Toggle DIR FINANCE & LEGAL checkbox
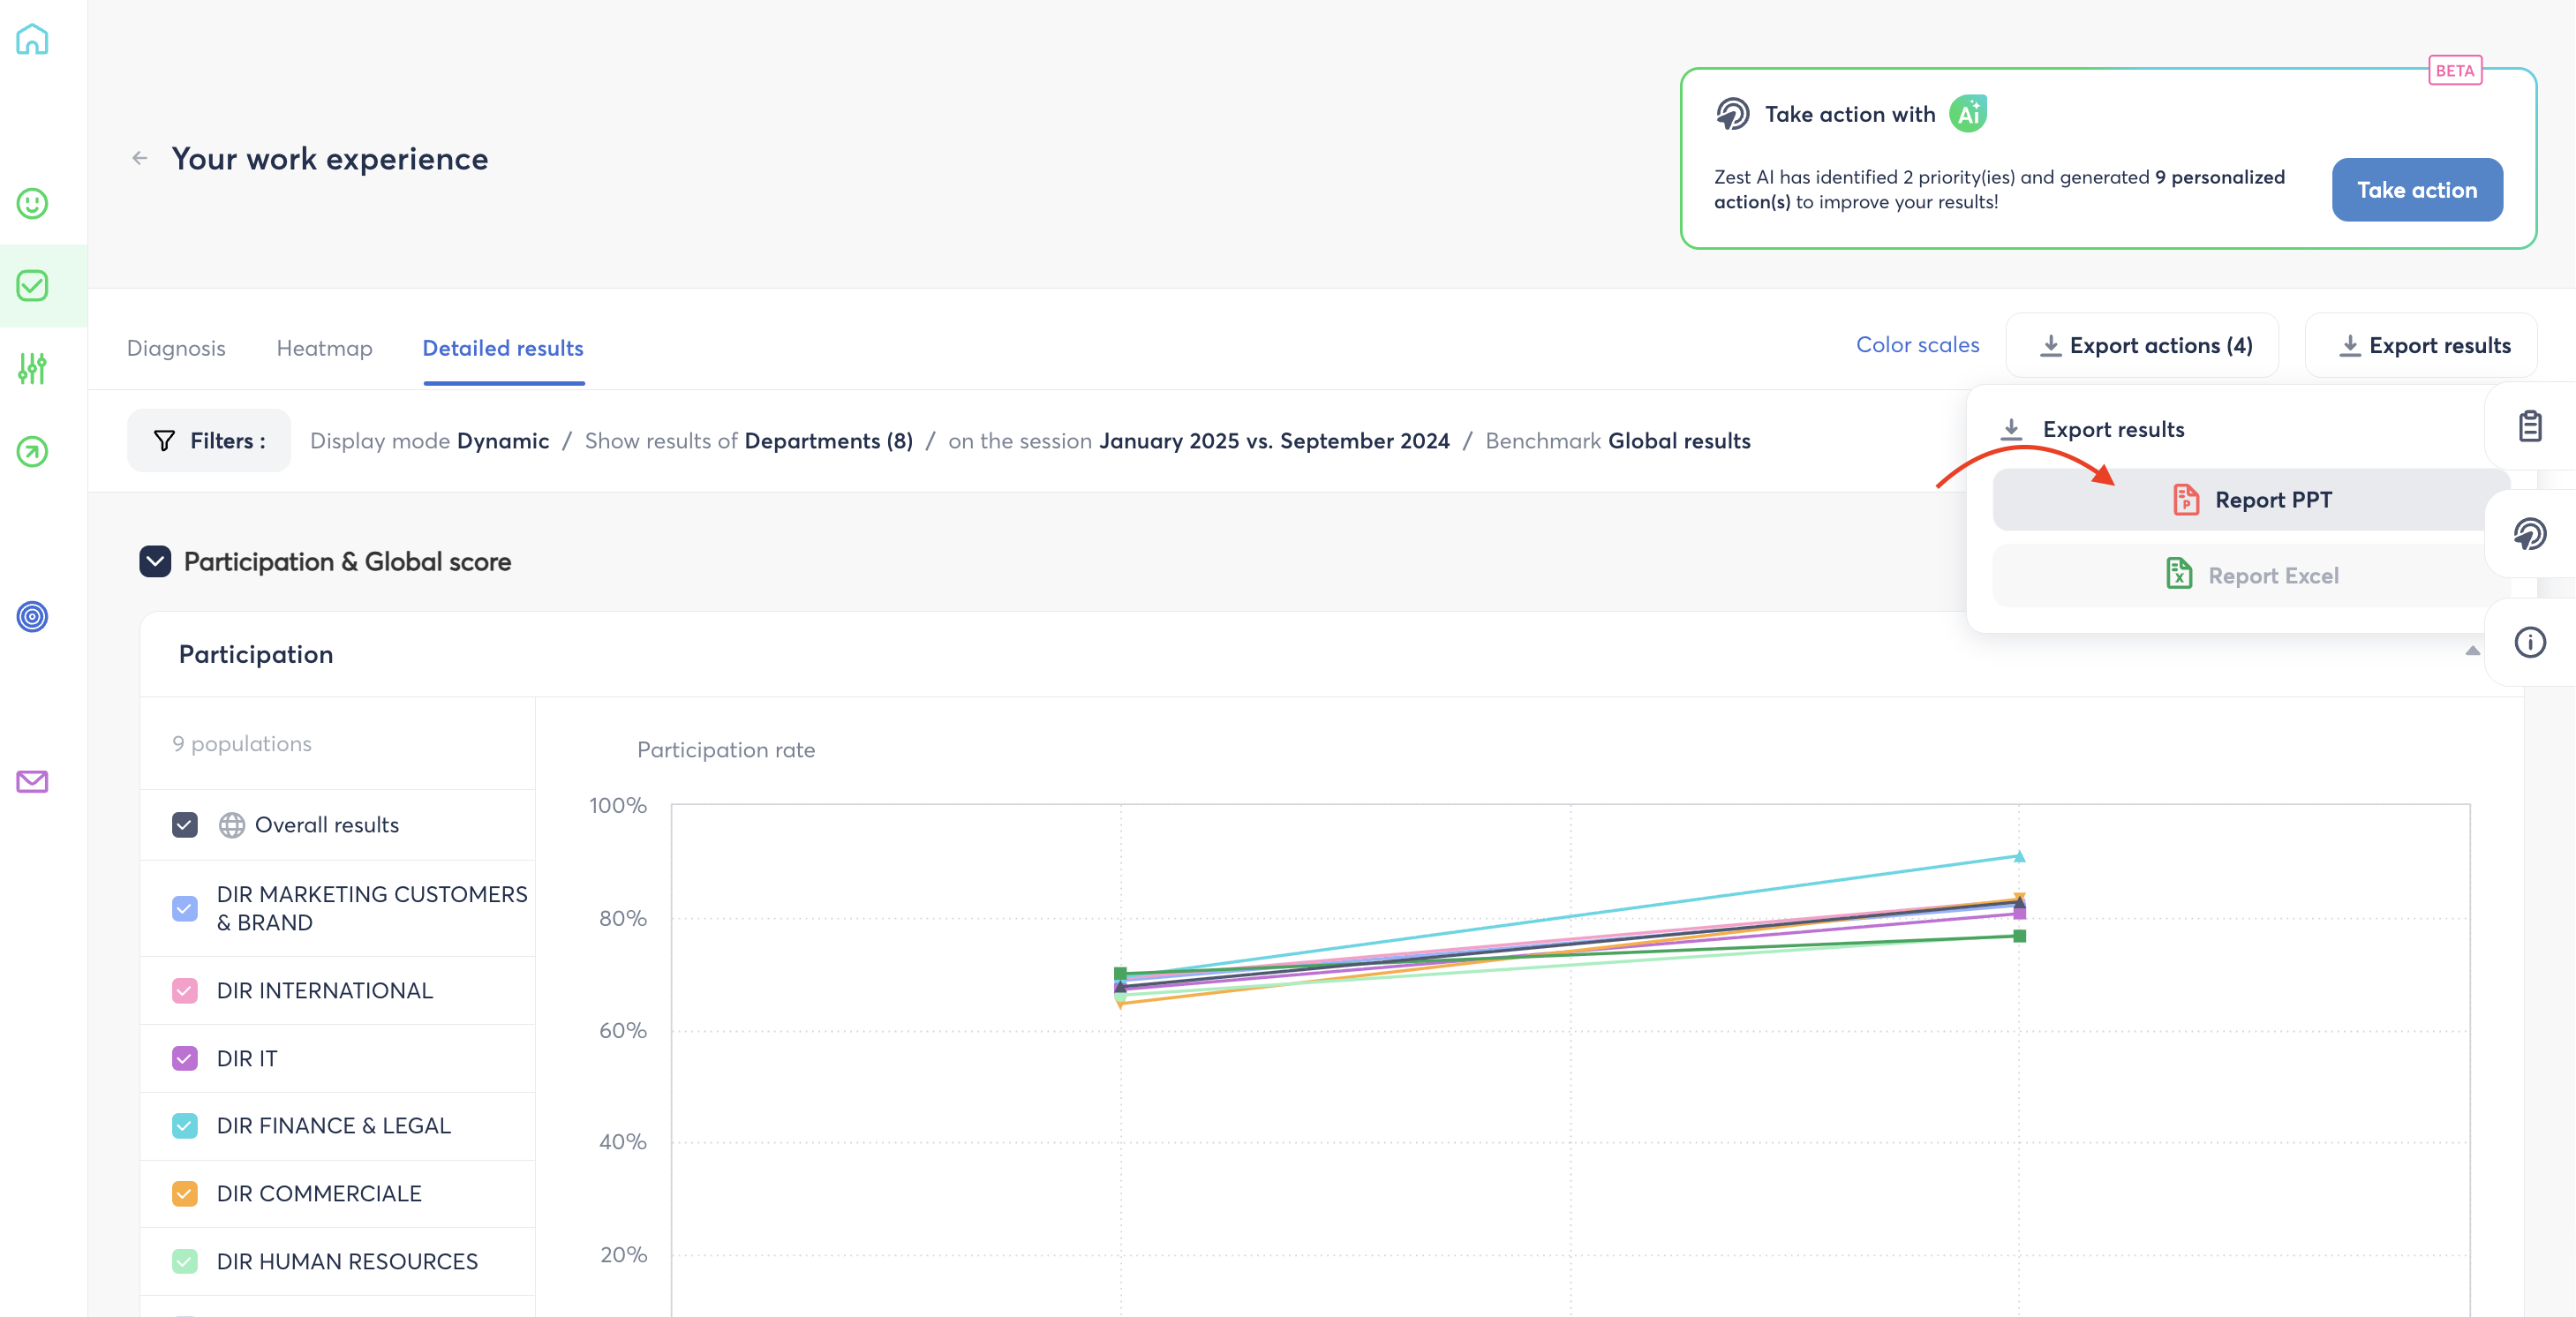This screenshot has height=1317, width=2576. (x=185, y=1126)
